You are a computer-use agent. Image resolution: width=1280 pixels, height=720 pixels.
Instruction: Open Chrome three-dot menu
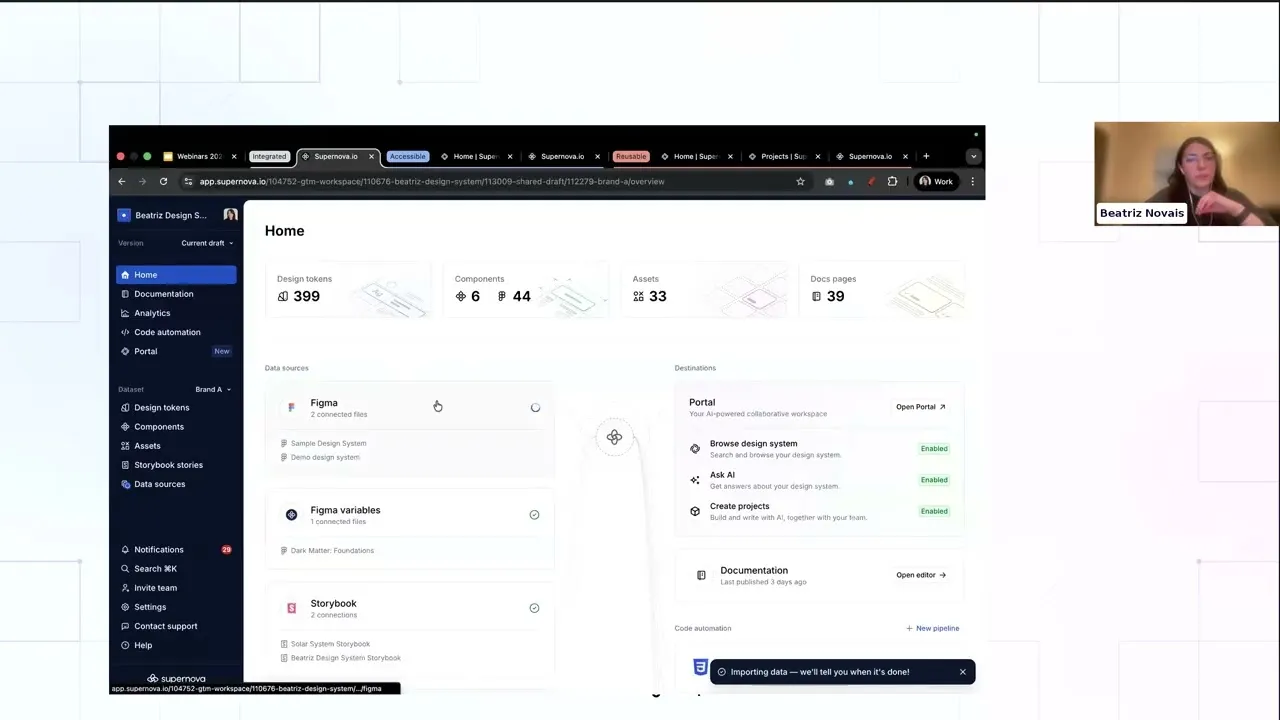[x=972, y=182]
